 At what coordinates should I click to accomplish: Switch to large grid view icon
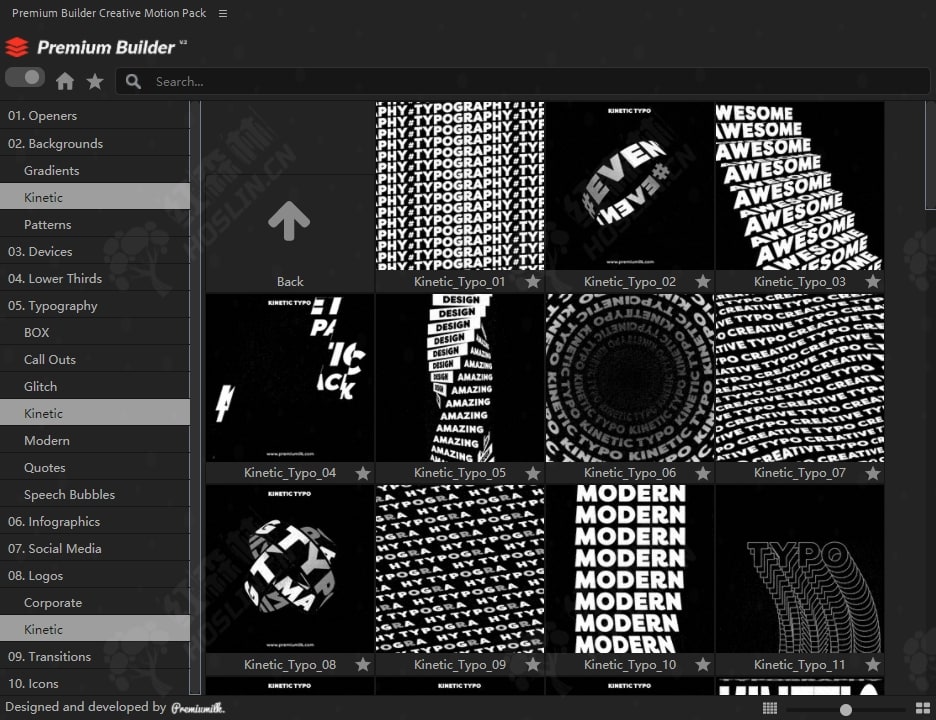923,708
